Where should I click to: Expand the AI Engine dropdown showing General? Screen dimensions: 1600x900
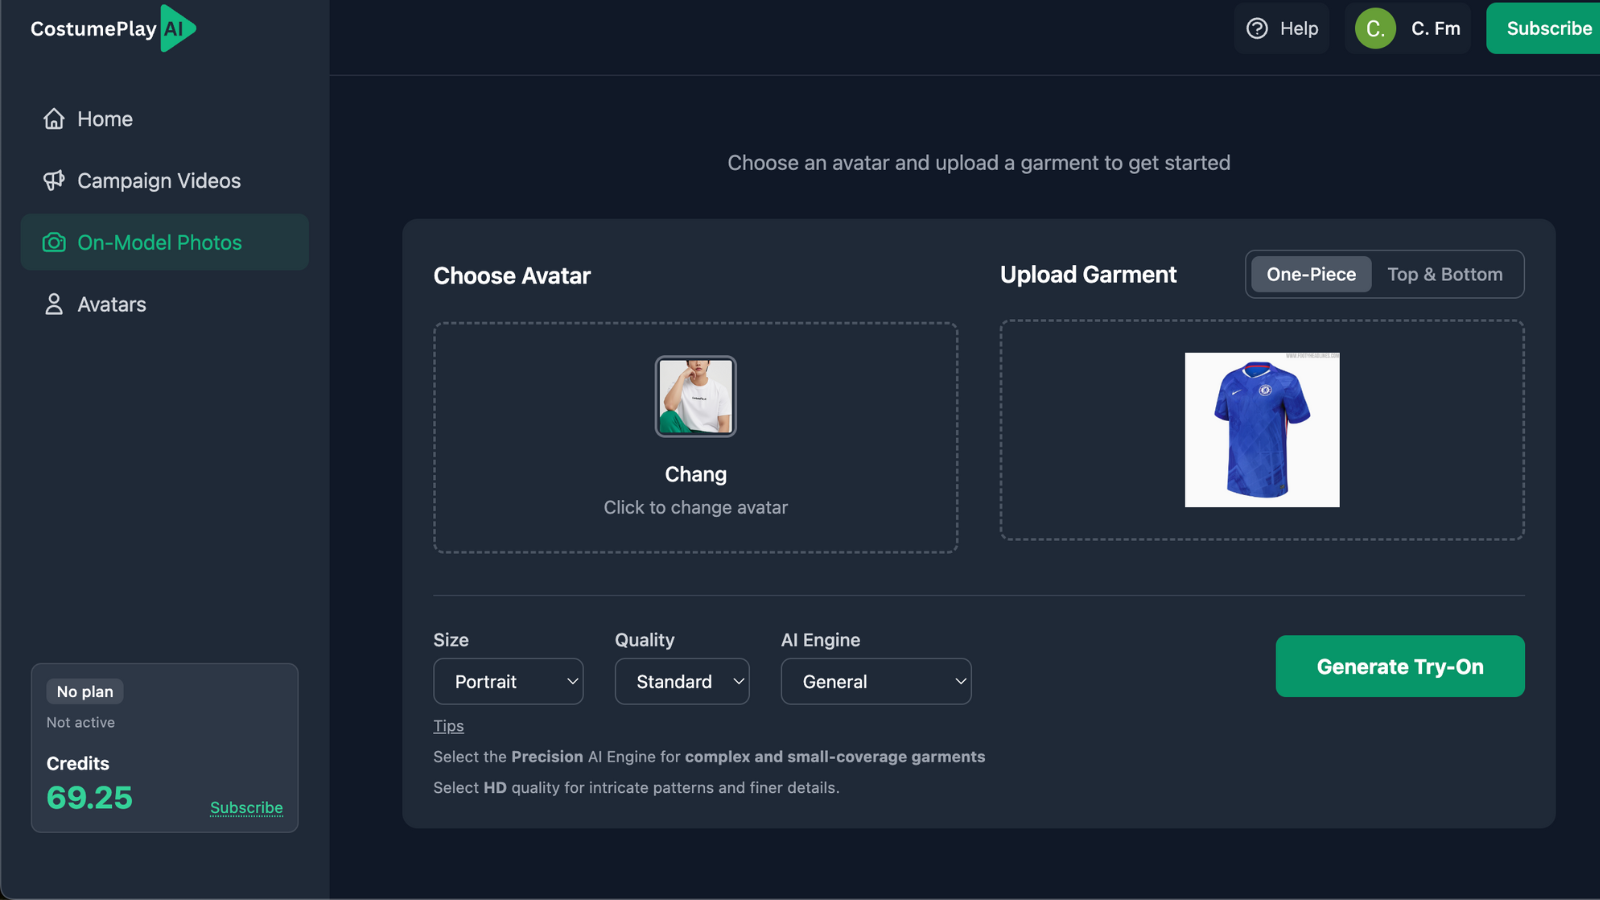tap(876, 681)
